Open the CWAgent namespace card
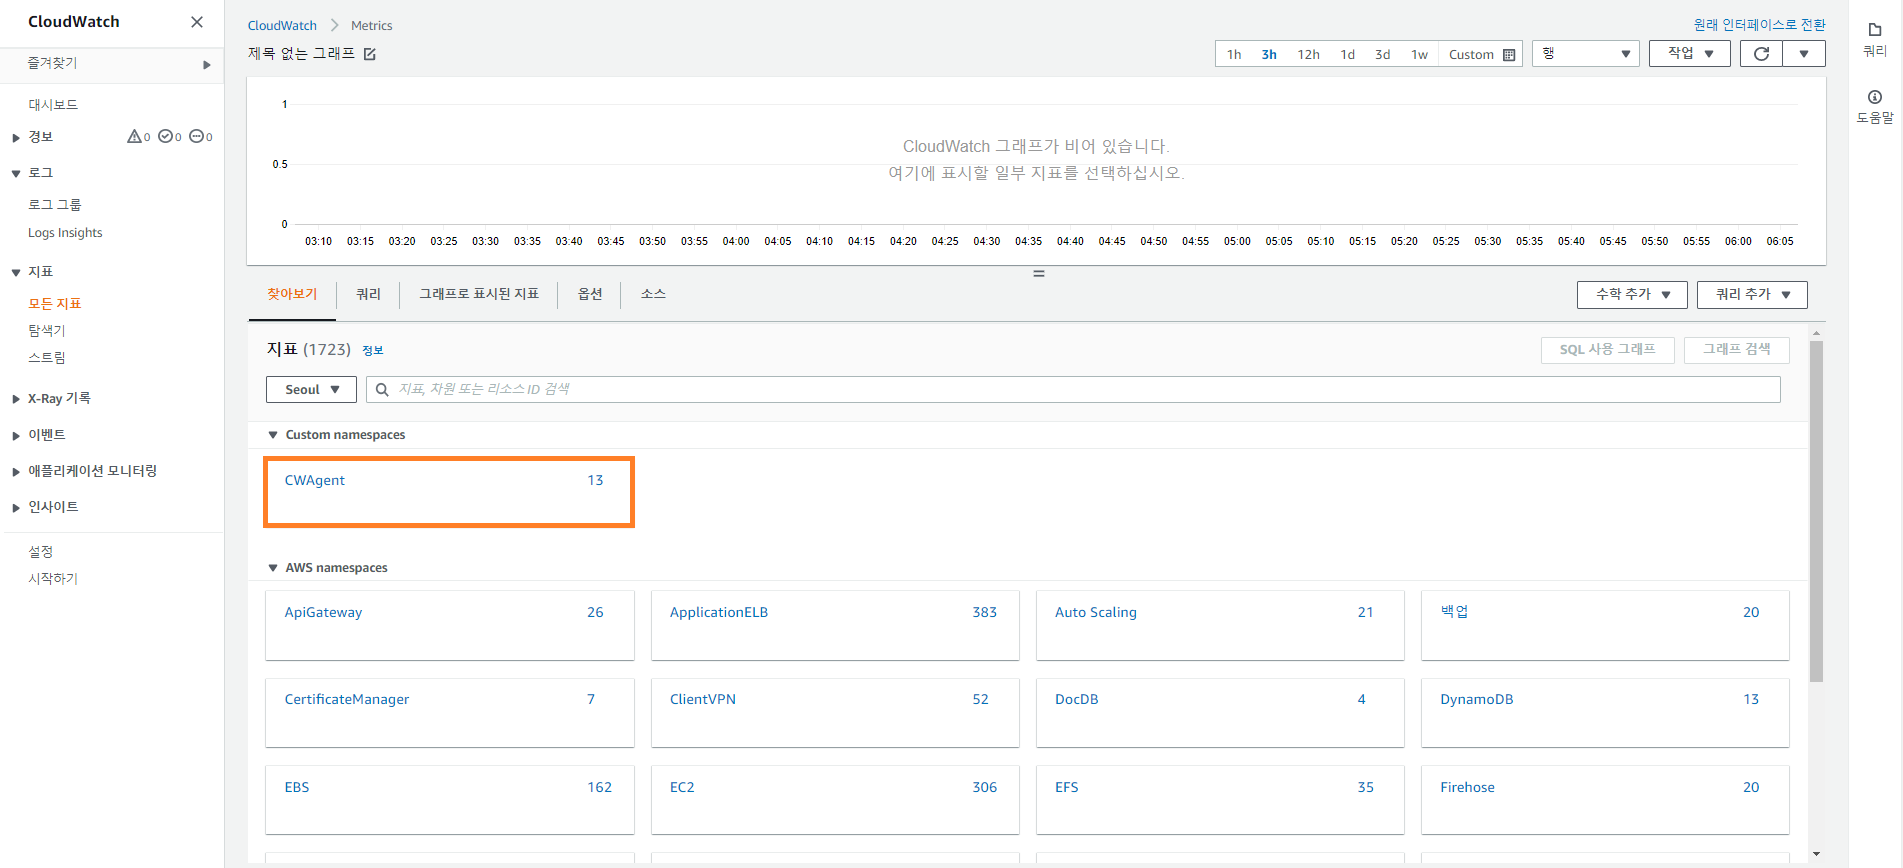 pyautogui.click(x=449, y=492)
